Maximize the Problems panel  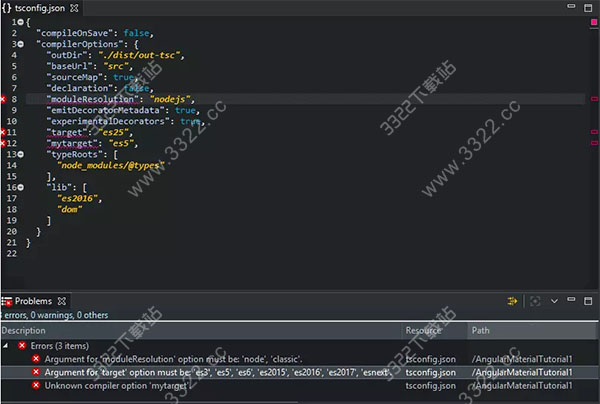click(589, 300)
